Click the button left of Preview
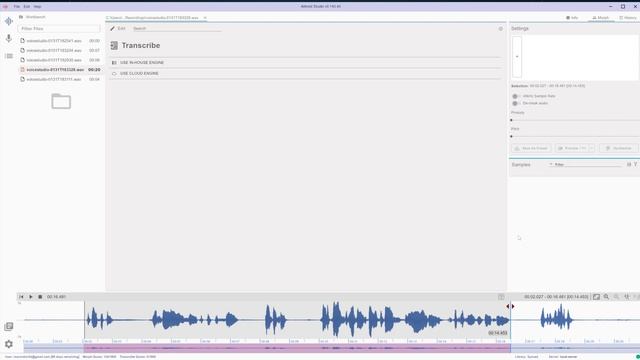The height and width of the screenshot is (360, 640). coord(531,148)
